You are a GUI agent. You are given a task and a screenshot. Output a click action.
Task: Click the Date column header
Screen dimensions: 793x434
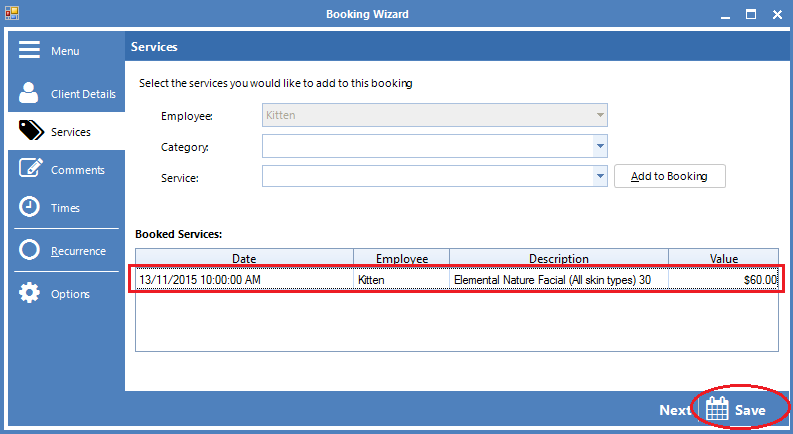point(243,258)
